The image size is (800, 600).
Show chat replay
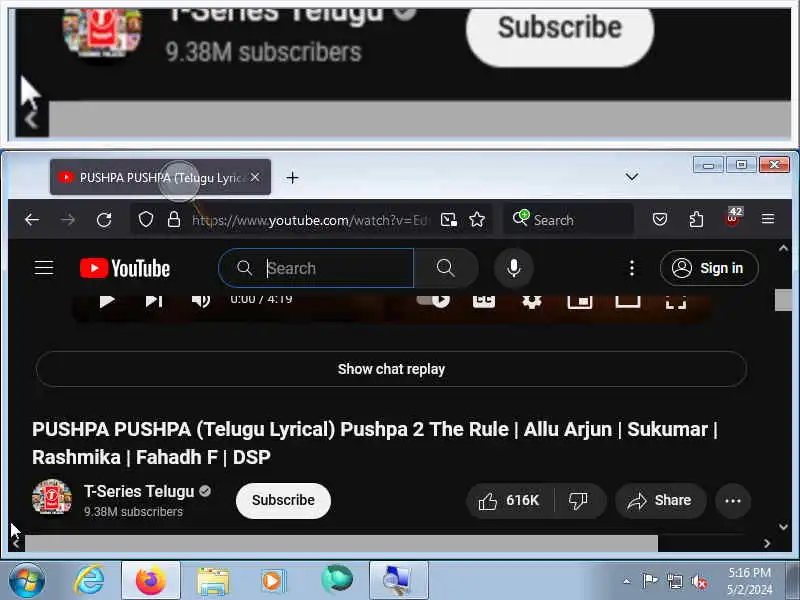(391, 369)
